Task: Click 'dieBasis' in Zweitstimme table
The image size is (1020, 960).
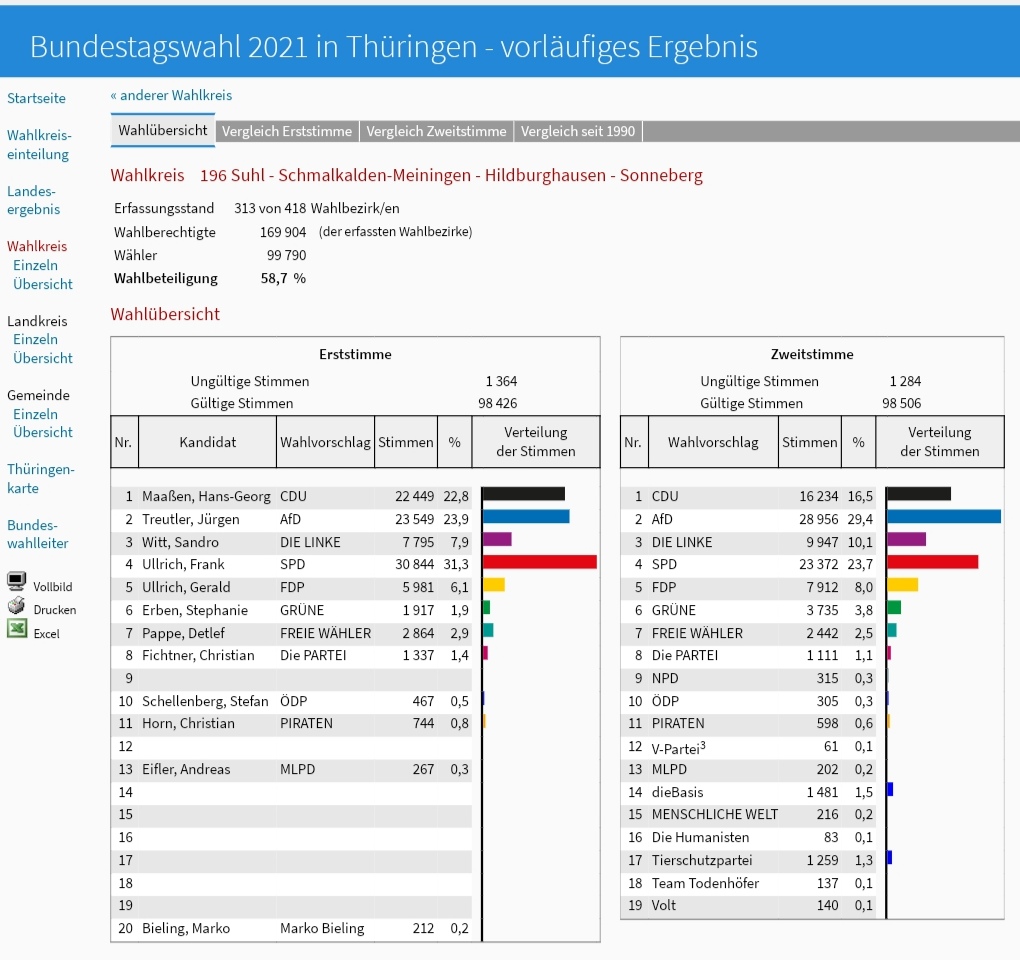Action: click(x=677, y=792)
